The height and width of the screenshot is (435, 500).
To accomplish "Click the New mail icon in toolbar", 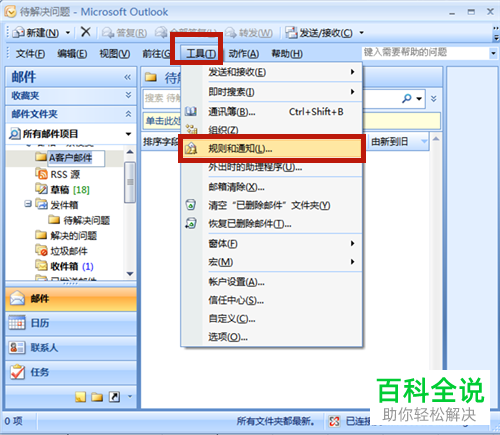I will [x=19, y=33].
